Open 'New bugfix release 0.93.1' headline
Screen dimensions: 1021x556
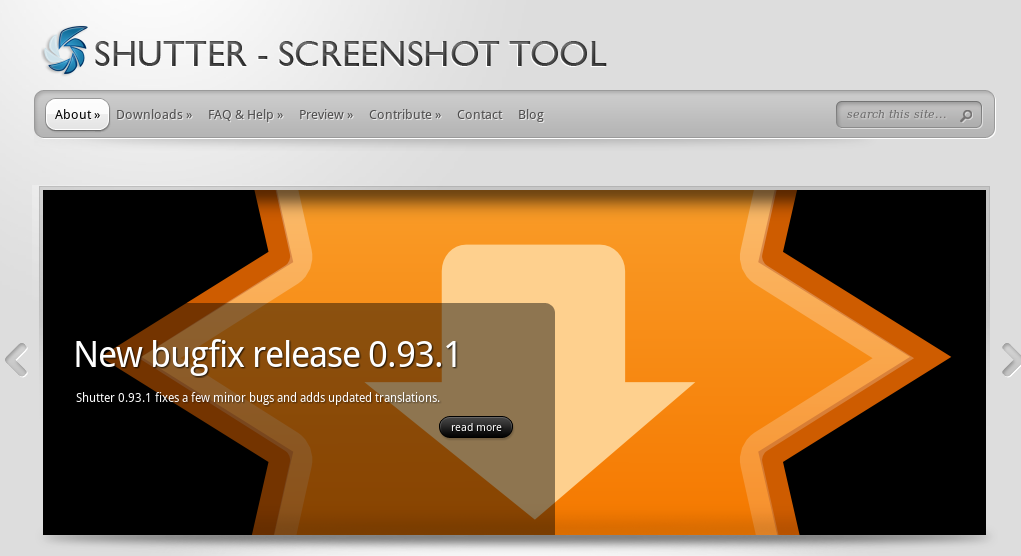coord(267,355)
